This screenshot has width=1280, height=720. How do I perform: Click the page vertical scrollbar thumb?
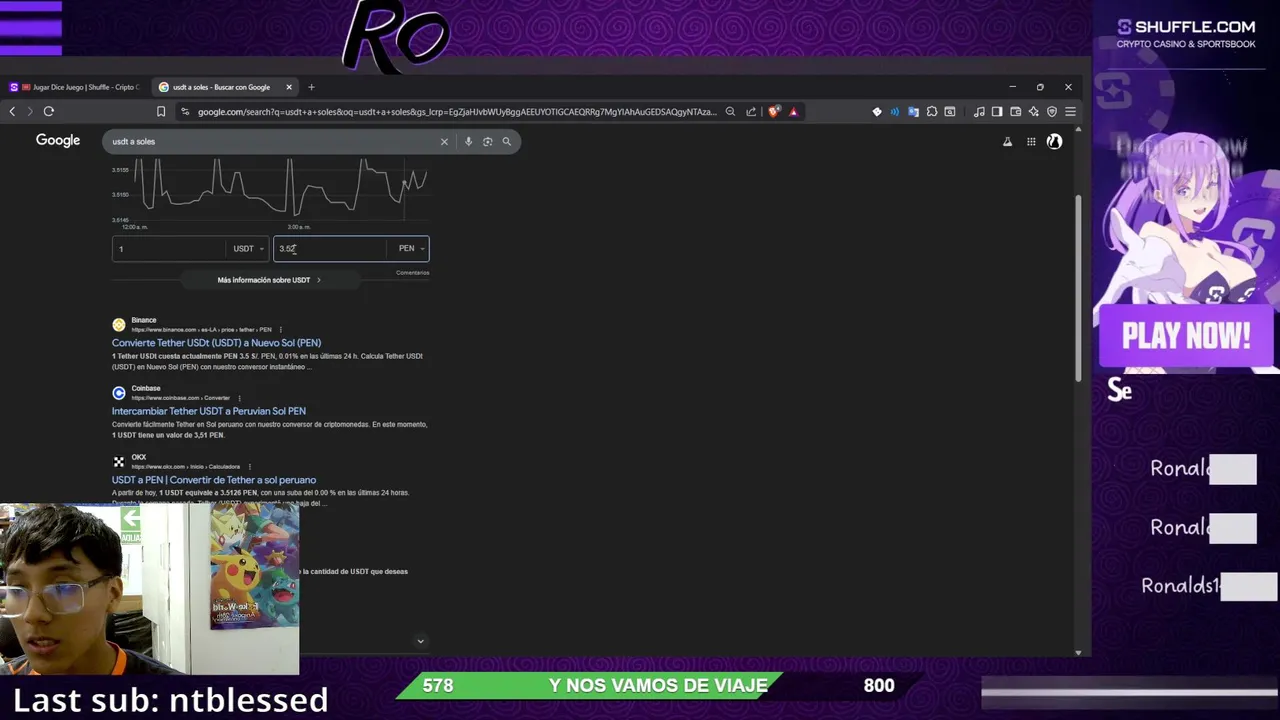(x=1077, y=288)
